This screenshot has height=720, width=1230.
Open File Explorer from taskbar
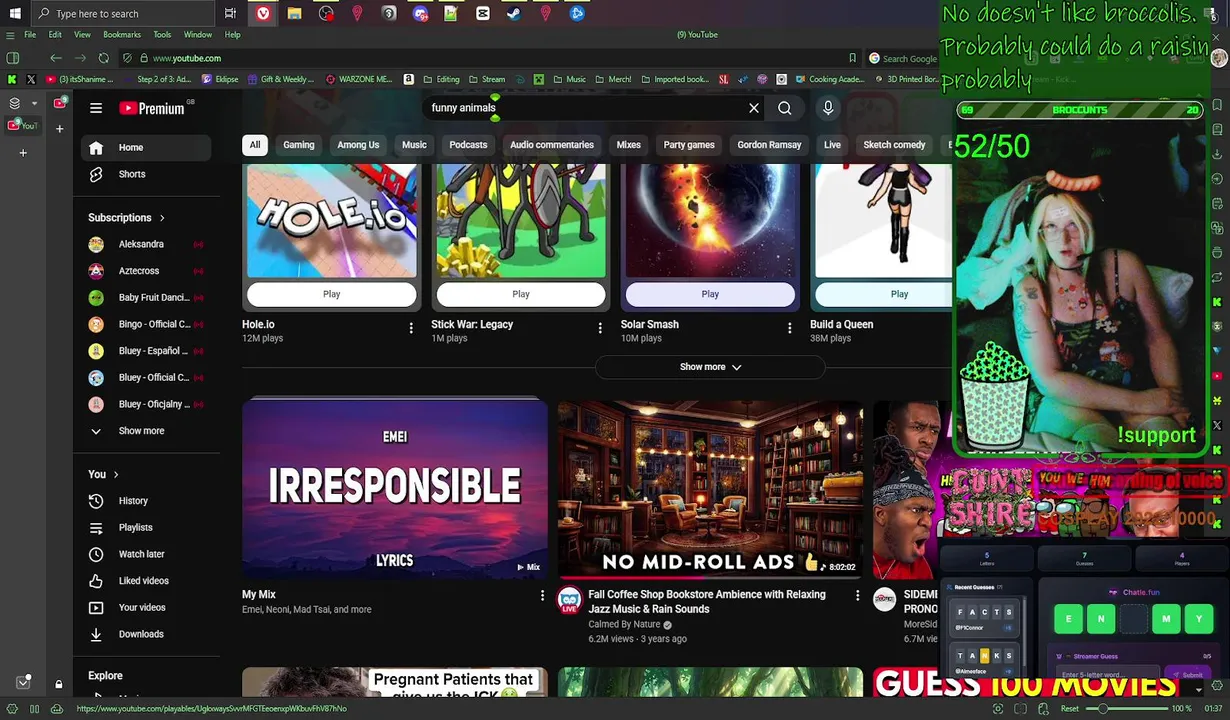click(x=294, y=13)
